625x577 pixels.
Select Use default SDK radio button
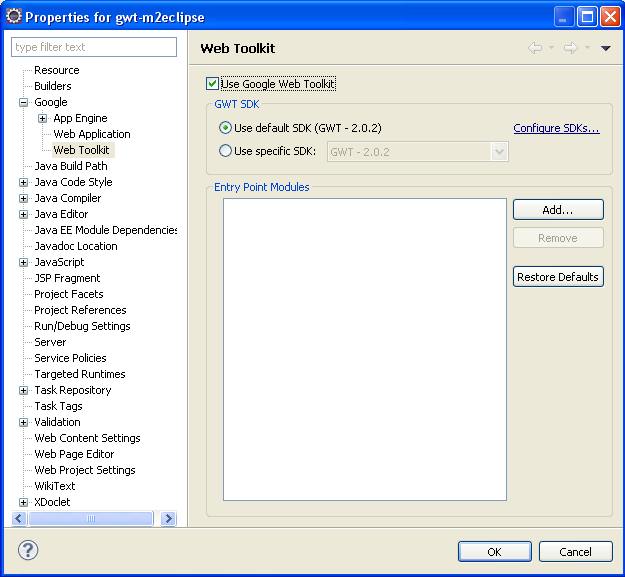pos(225,128)
